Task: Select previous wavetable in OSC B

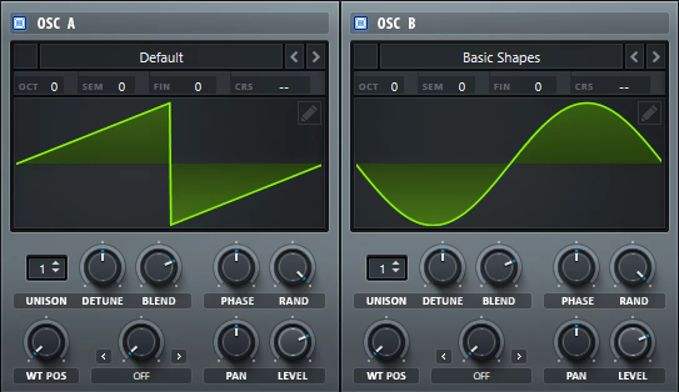Action: [634, 57]
